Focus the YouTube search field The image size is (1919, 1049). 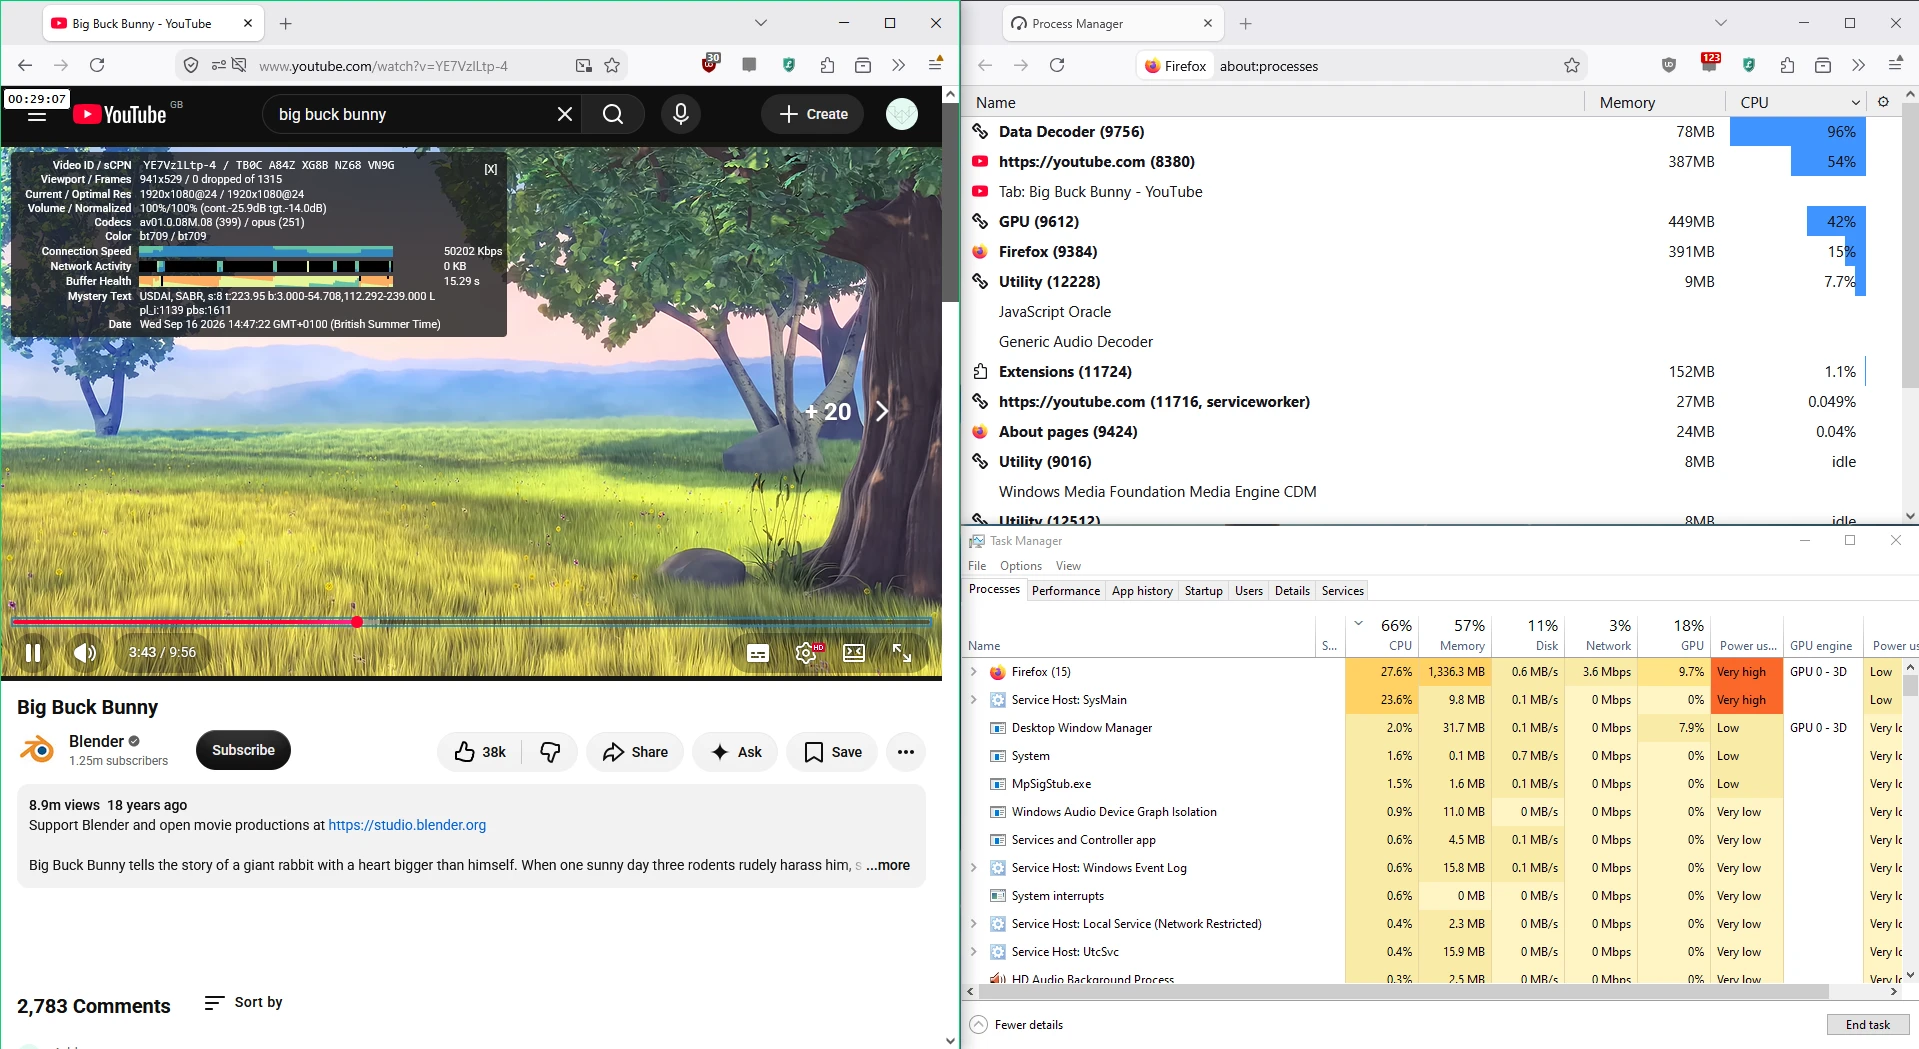[410, 114]
